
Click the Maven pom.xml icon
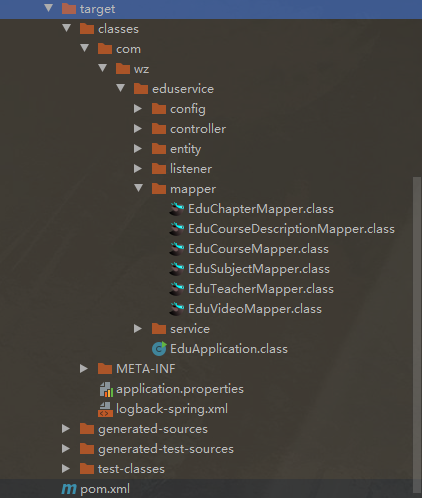(69, 489)
